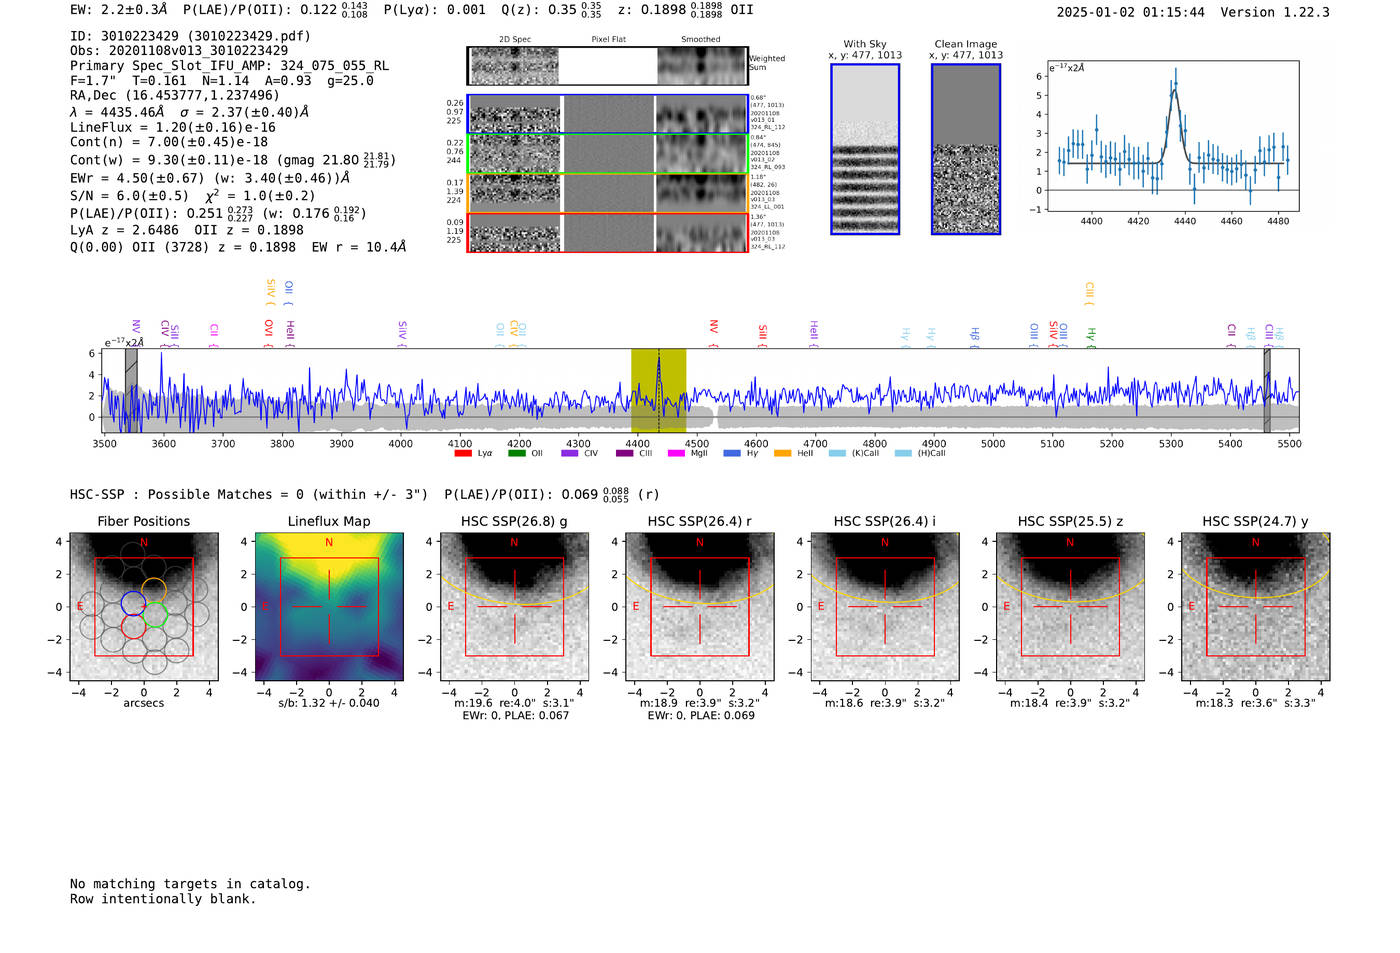Click the With Sky cutout image

pyautogui.click(x=865, y=149)
